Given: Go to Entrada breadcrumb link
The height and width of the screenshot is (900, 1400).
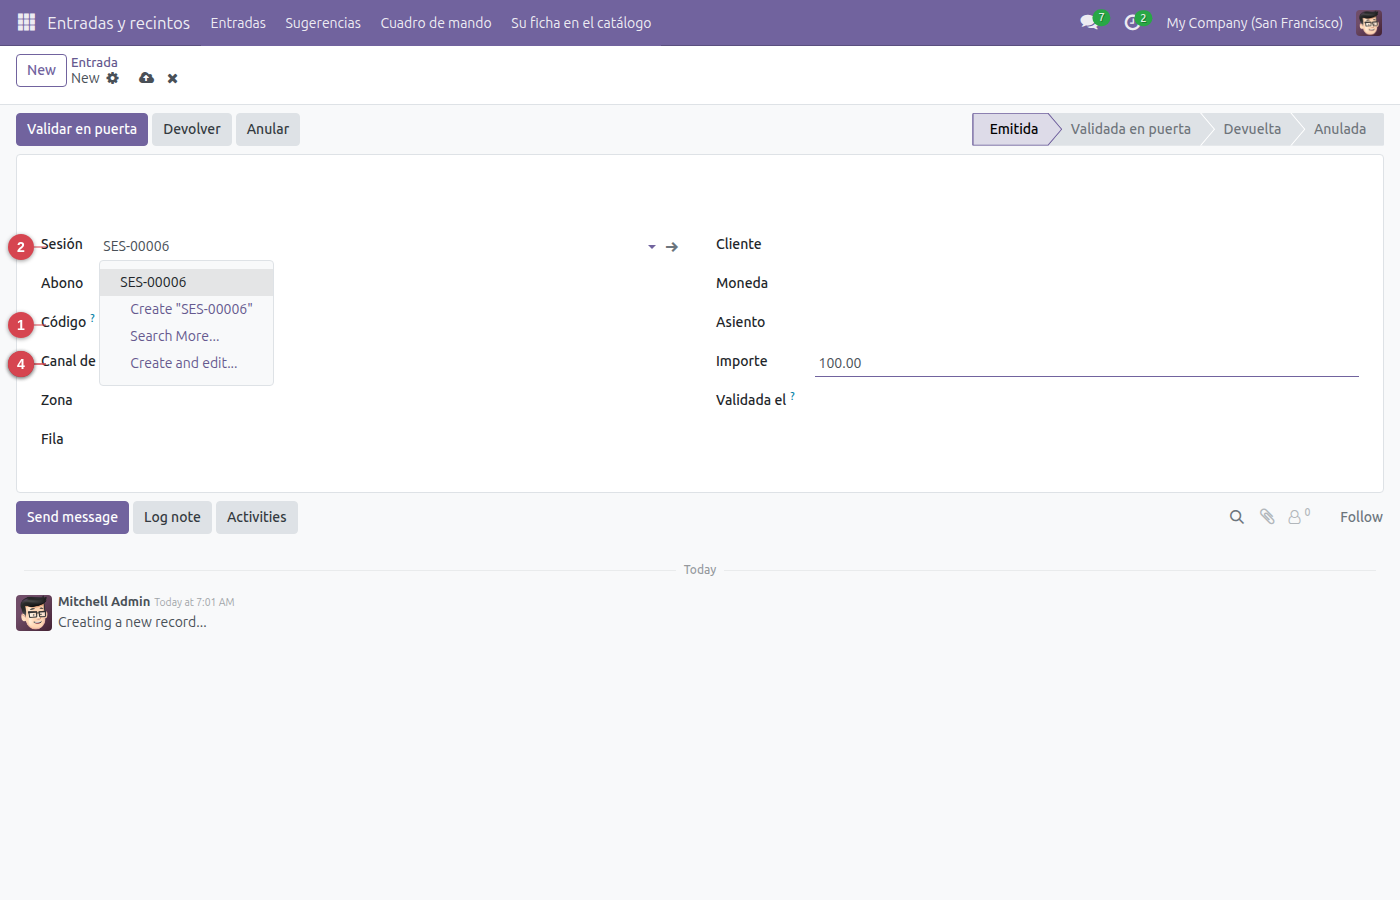Looking at the screenshot, I should tap(94, 62).
